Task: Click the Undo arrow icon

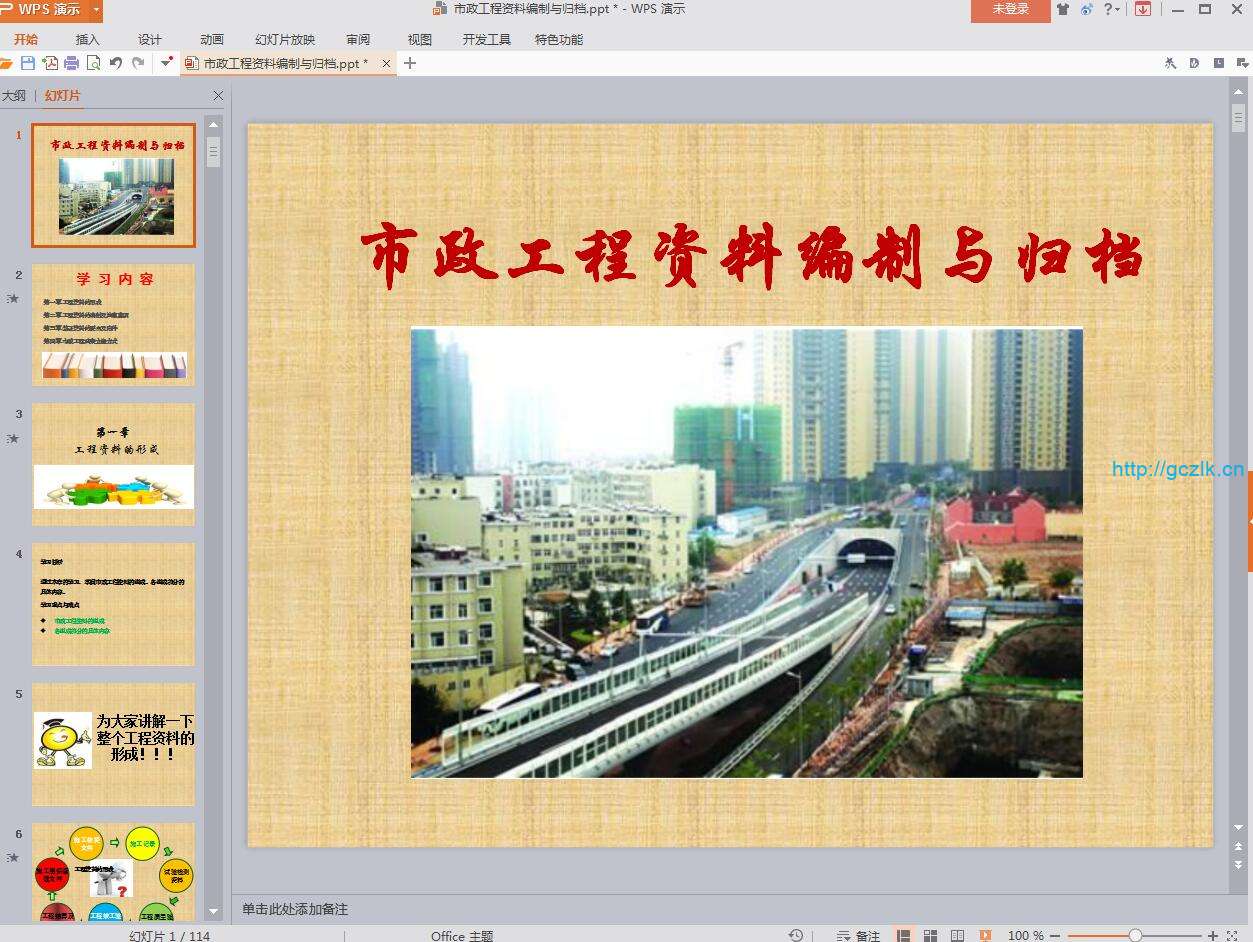Action: point(115,63)
